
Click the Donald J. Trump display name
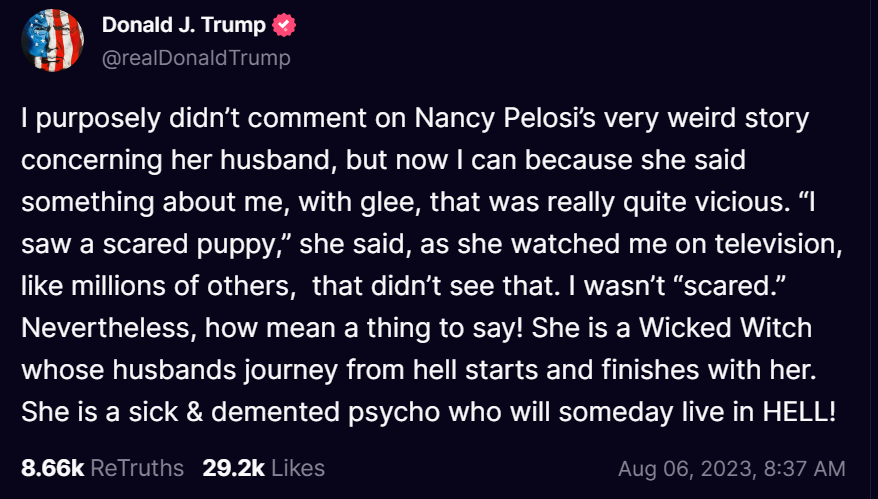click(x=184, y=25)
